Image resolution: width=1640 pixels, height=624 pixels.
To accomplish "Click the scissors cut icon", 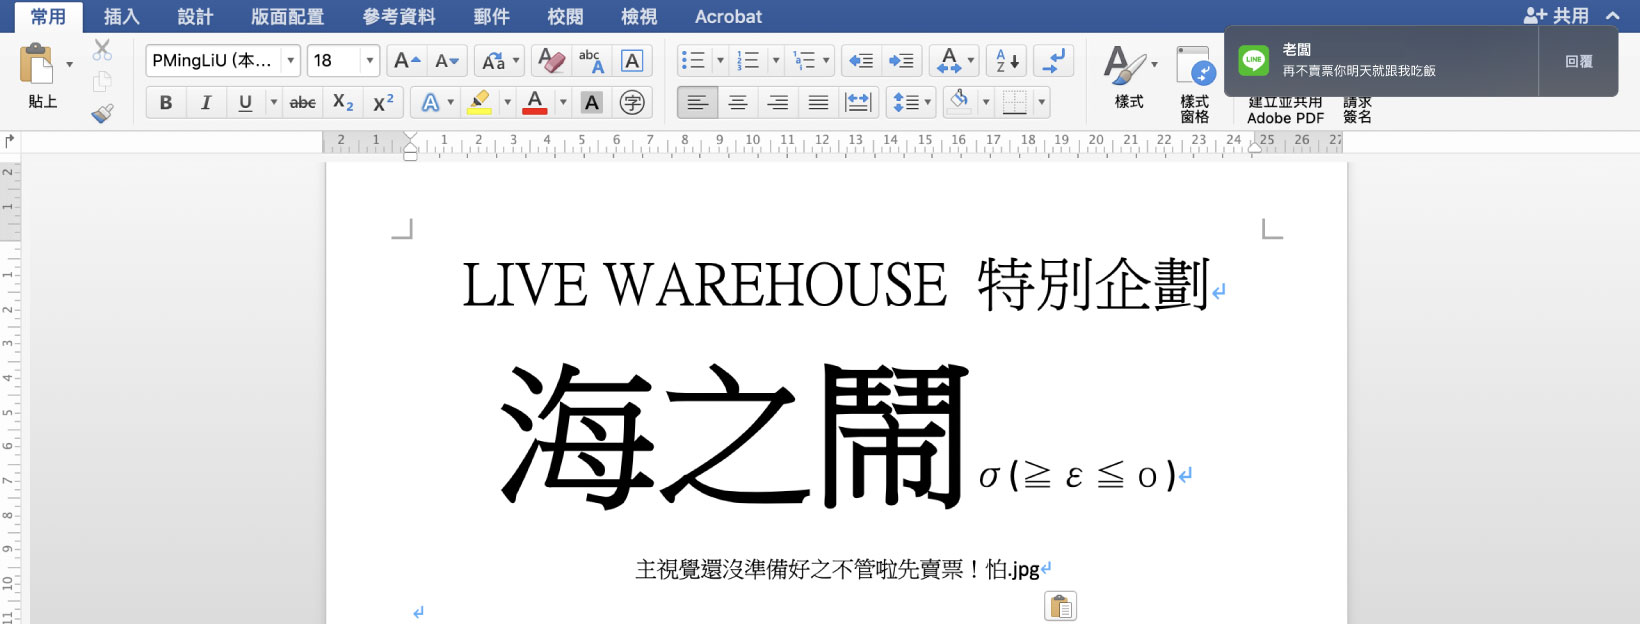I will [102, 50].
